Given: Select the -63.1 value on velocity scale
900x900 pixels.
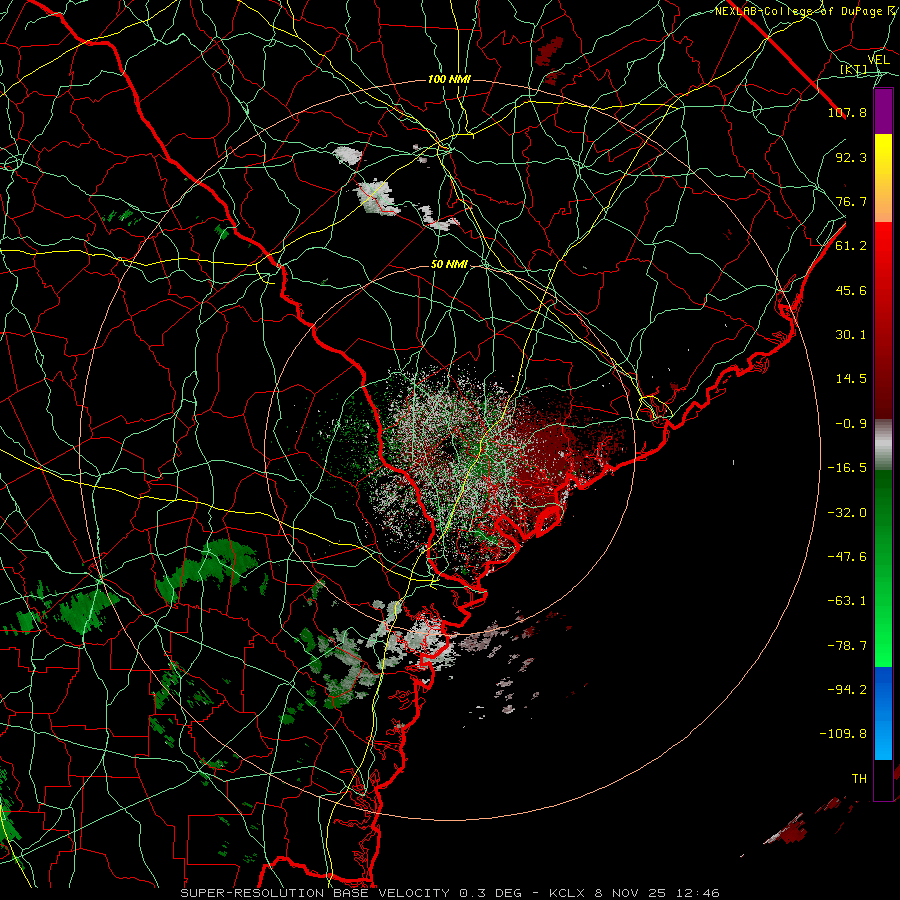Looking at the screenshot, I should (847, 601).
